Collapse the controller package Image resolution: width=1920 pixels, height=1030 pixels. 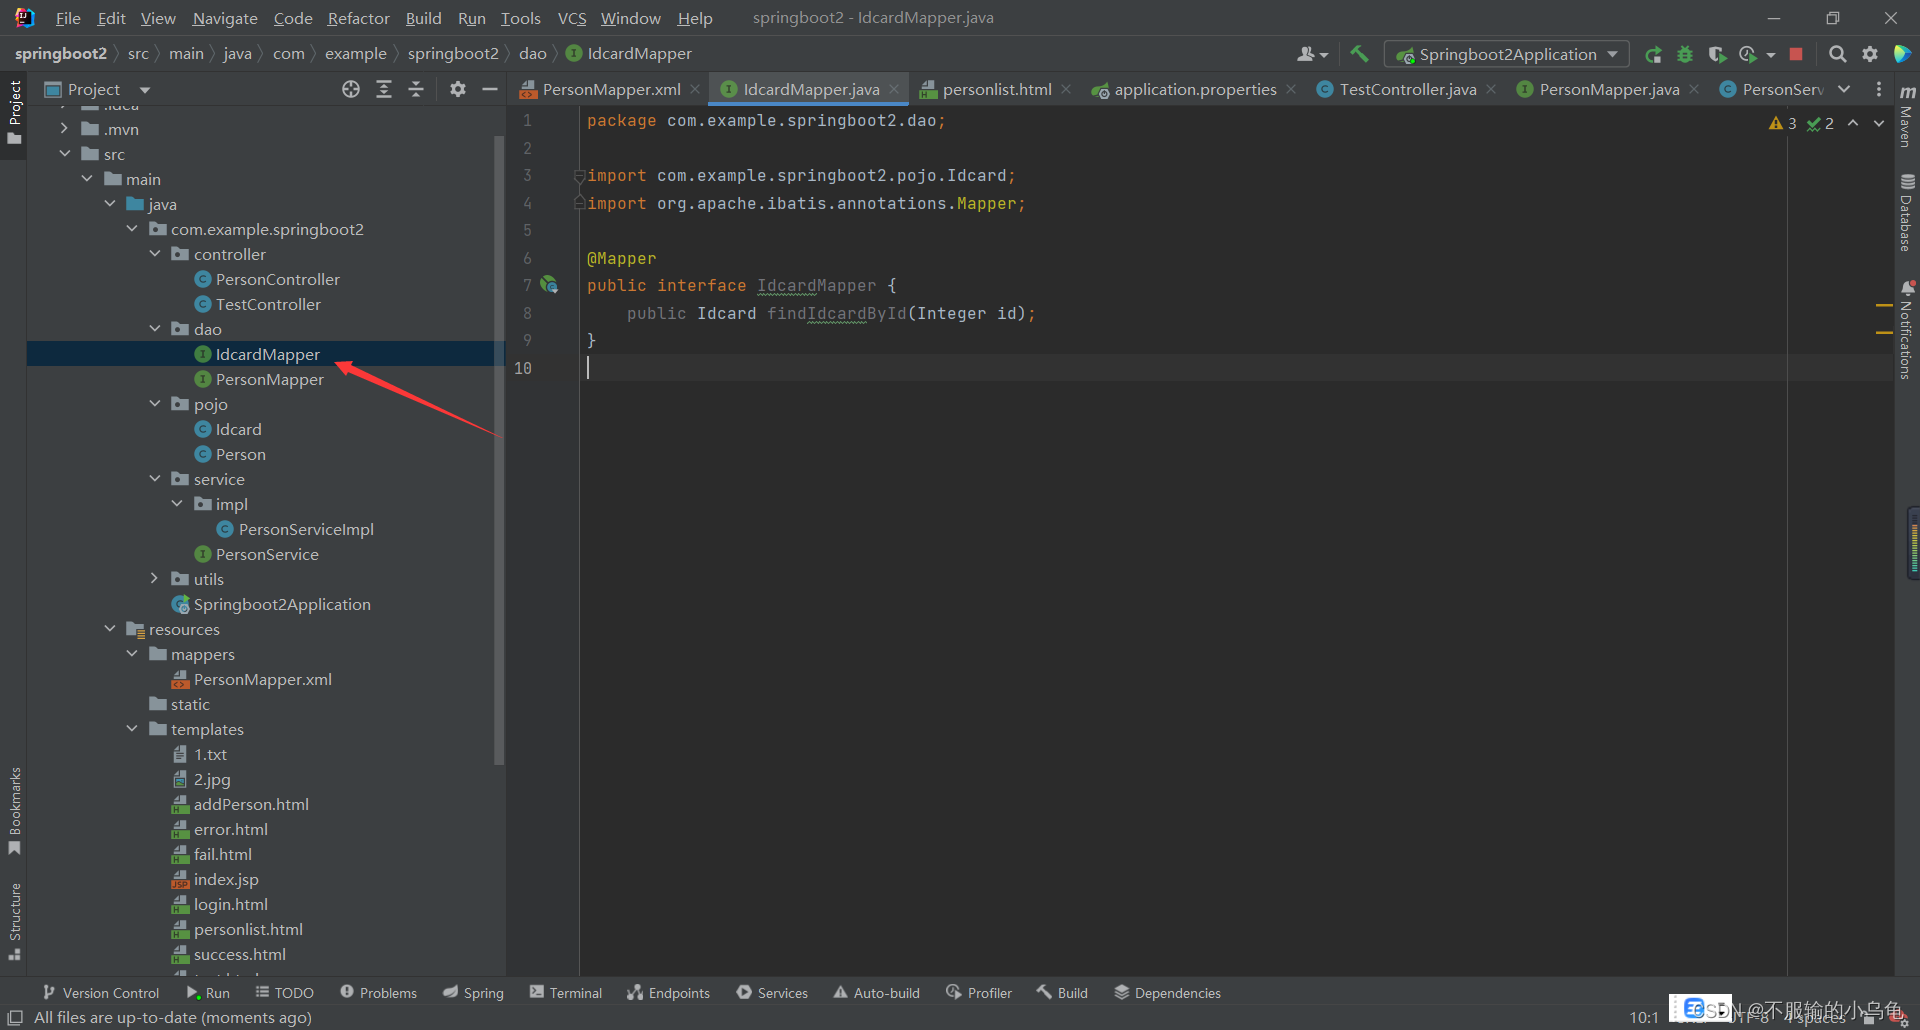155,254
